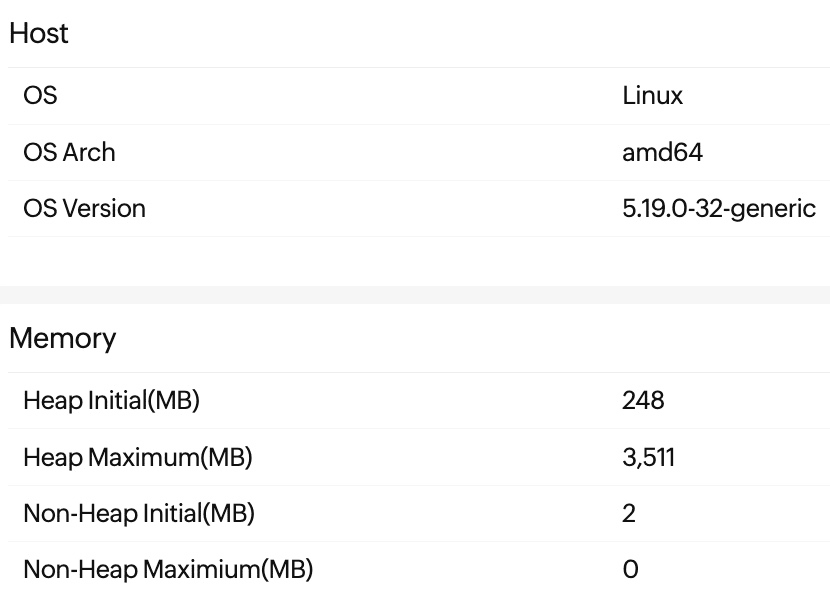Click the Heap Initial(MB) label

(x=111, y=401)
